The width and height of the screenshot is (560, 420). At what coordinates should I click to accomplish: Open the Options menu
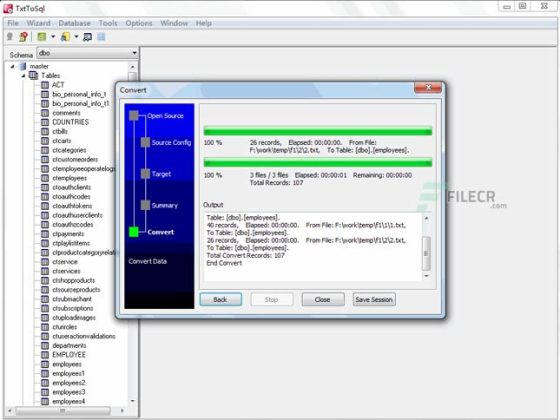tap(139, 23)
